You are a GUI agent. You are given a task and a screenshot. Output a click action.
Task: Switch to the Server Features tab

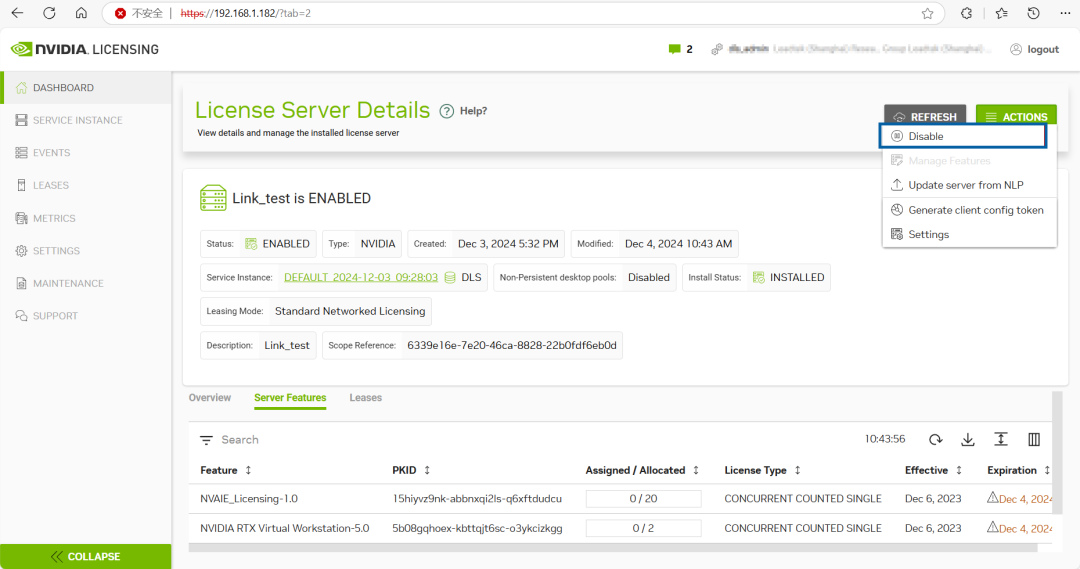point(290,397)
